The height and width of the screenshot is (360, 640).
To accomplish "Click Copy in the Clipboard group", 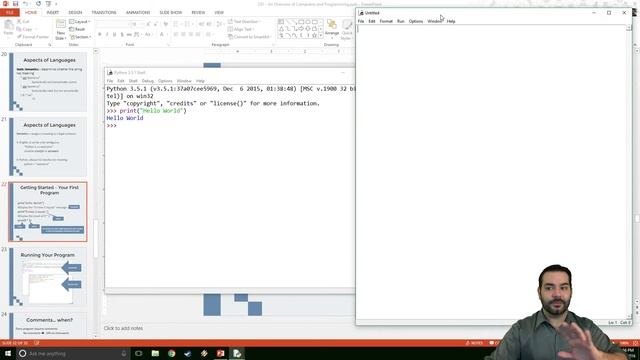I will pos(24,29).
